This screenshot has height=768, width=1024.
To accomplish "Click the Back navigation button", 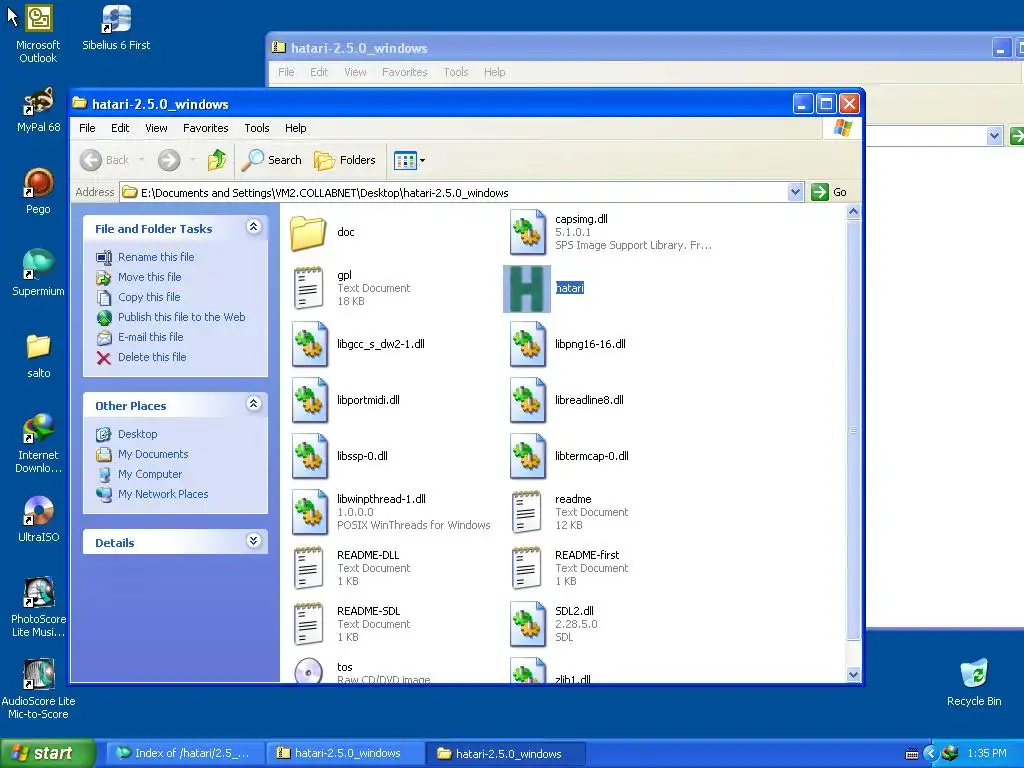I will click(x=104, y=160).
